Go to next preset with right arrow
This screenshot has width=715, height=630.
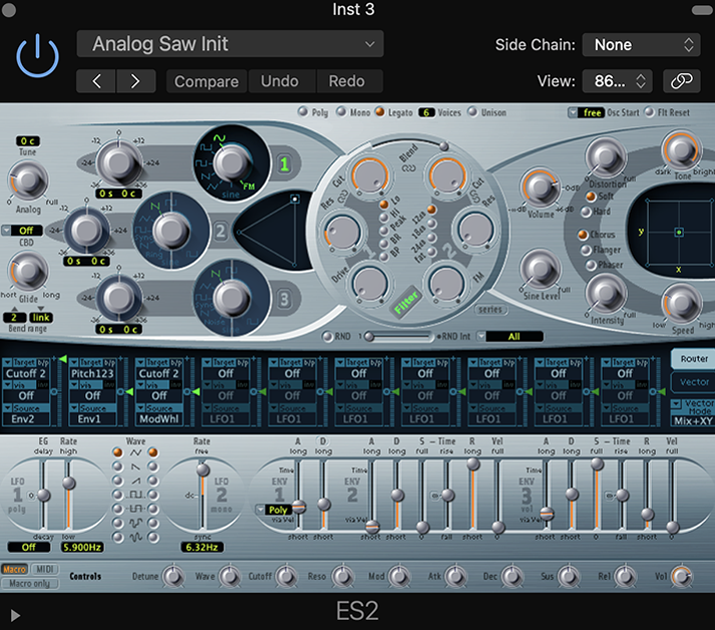pyautogui.click(x=136, y=81)
